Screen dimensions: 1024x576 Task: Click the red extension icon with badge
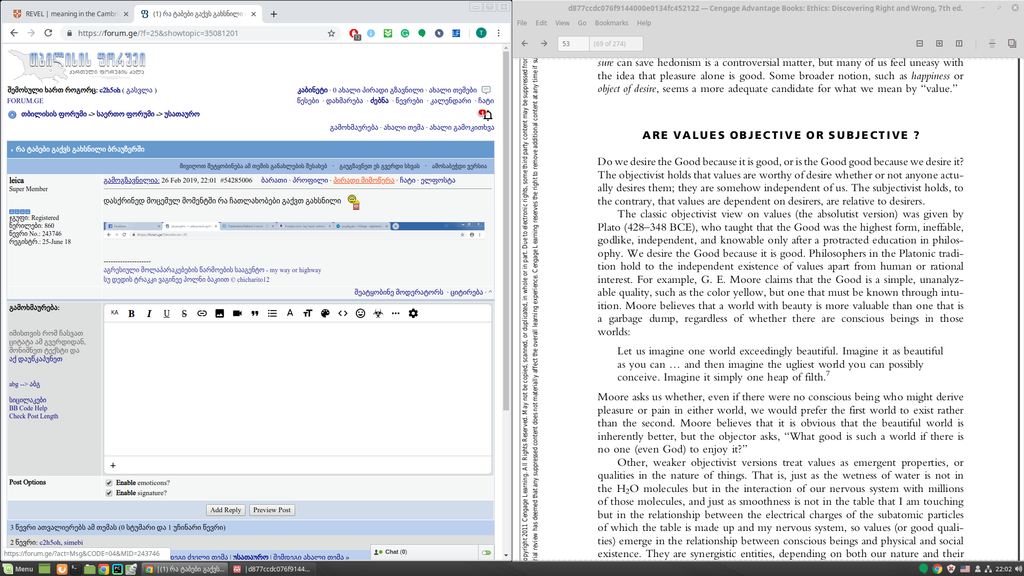[x=354, y=33]
